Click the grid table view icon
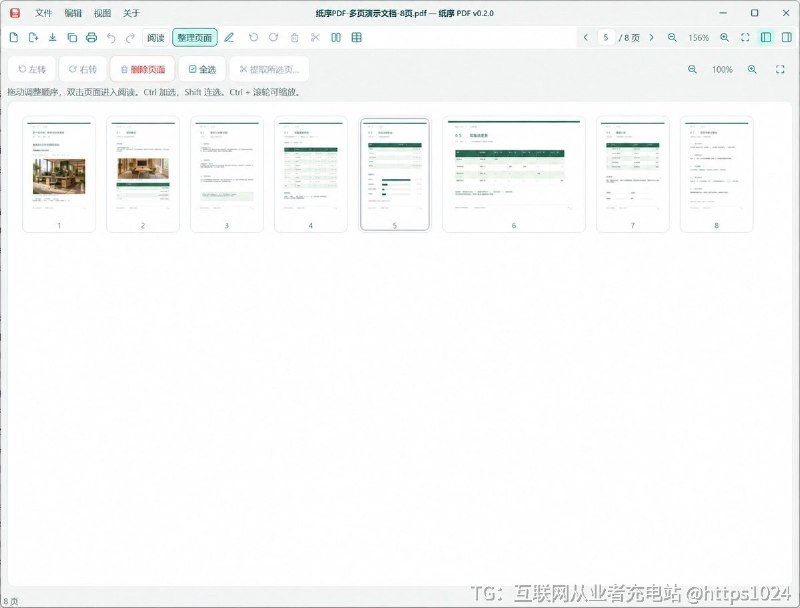Viewport: 800px width, 608px height. 357,37
